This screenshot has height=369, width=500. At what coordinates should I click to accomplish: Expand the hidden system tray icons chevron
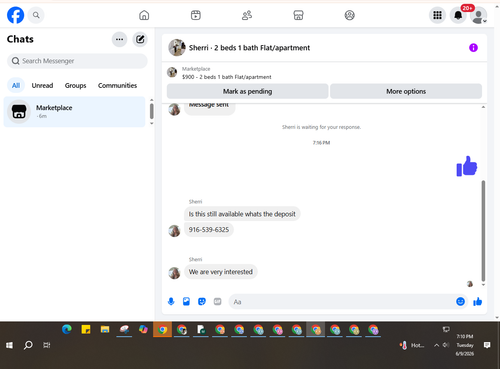tap(436, 345)
